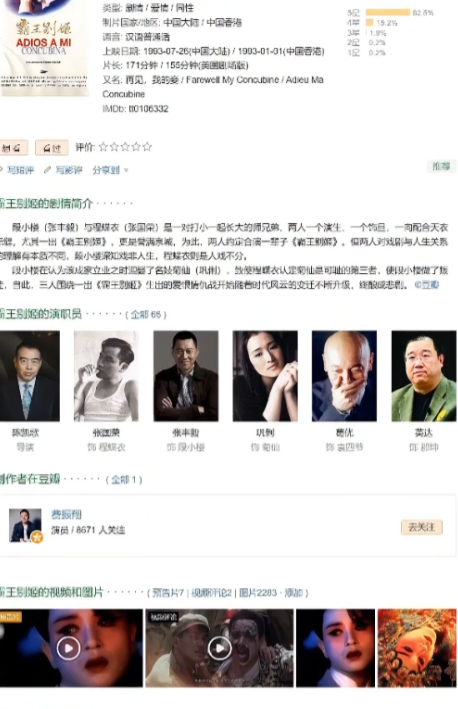Viewport: 458px width, 709px height.
Task: Click the 推荐 button
Action: coord(441,166)
